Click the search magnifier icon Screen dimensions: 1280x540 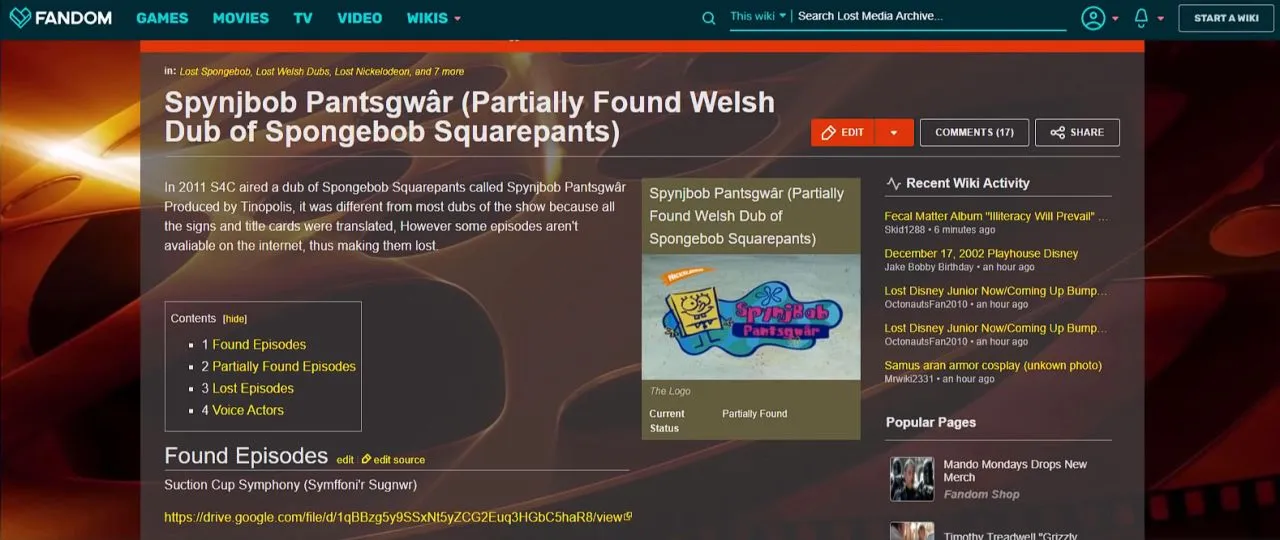tap(709, 18)
